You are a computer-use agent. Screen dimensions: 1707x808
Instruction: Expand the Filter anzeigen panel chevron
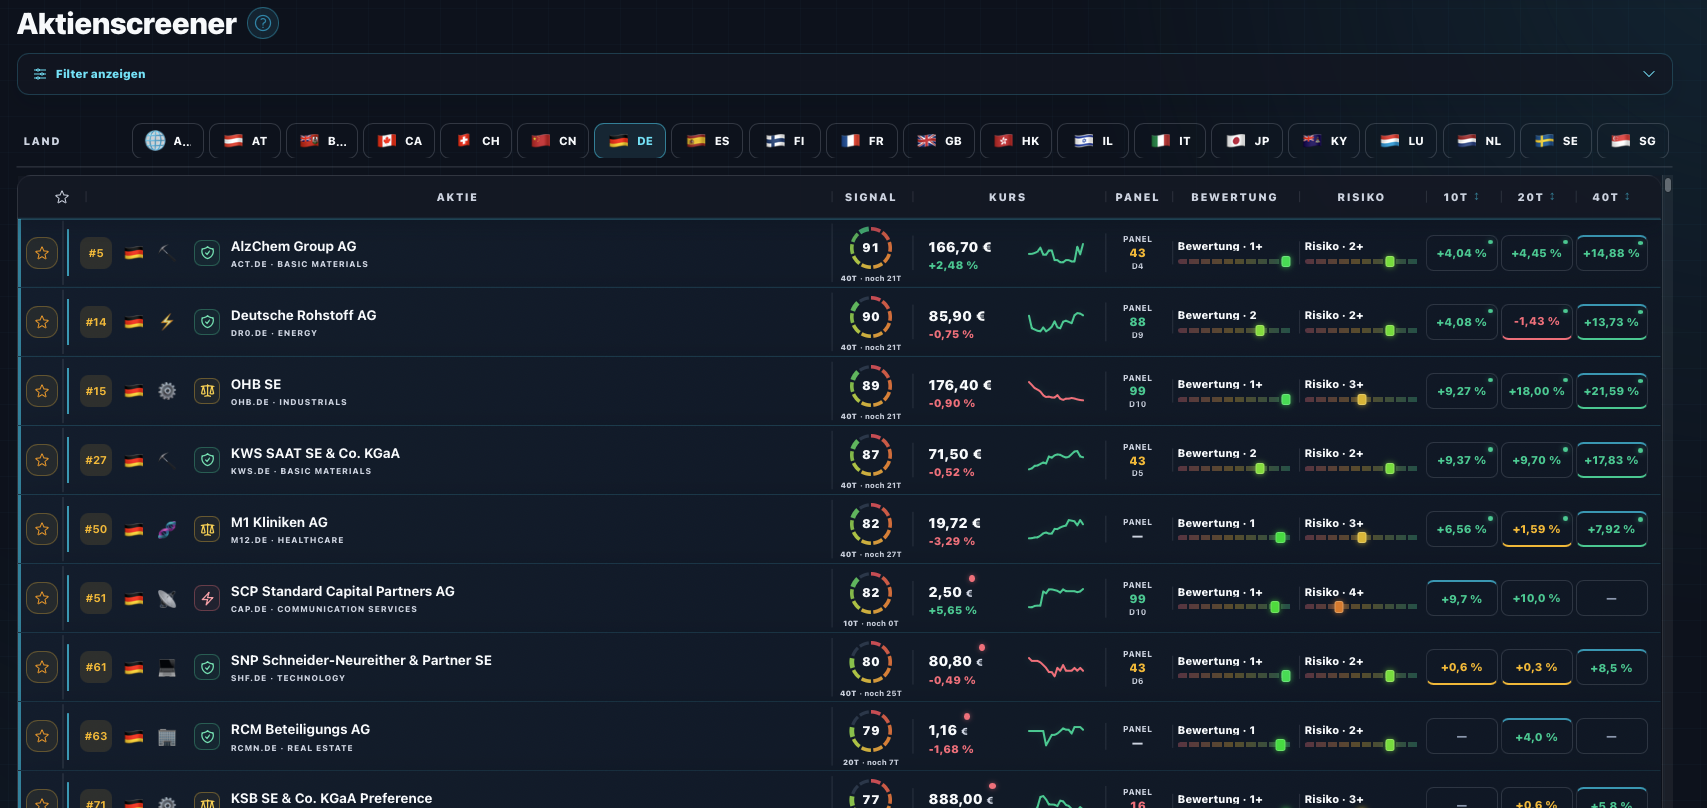point(1649,74)
